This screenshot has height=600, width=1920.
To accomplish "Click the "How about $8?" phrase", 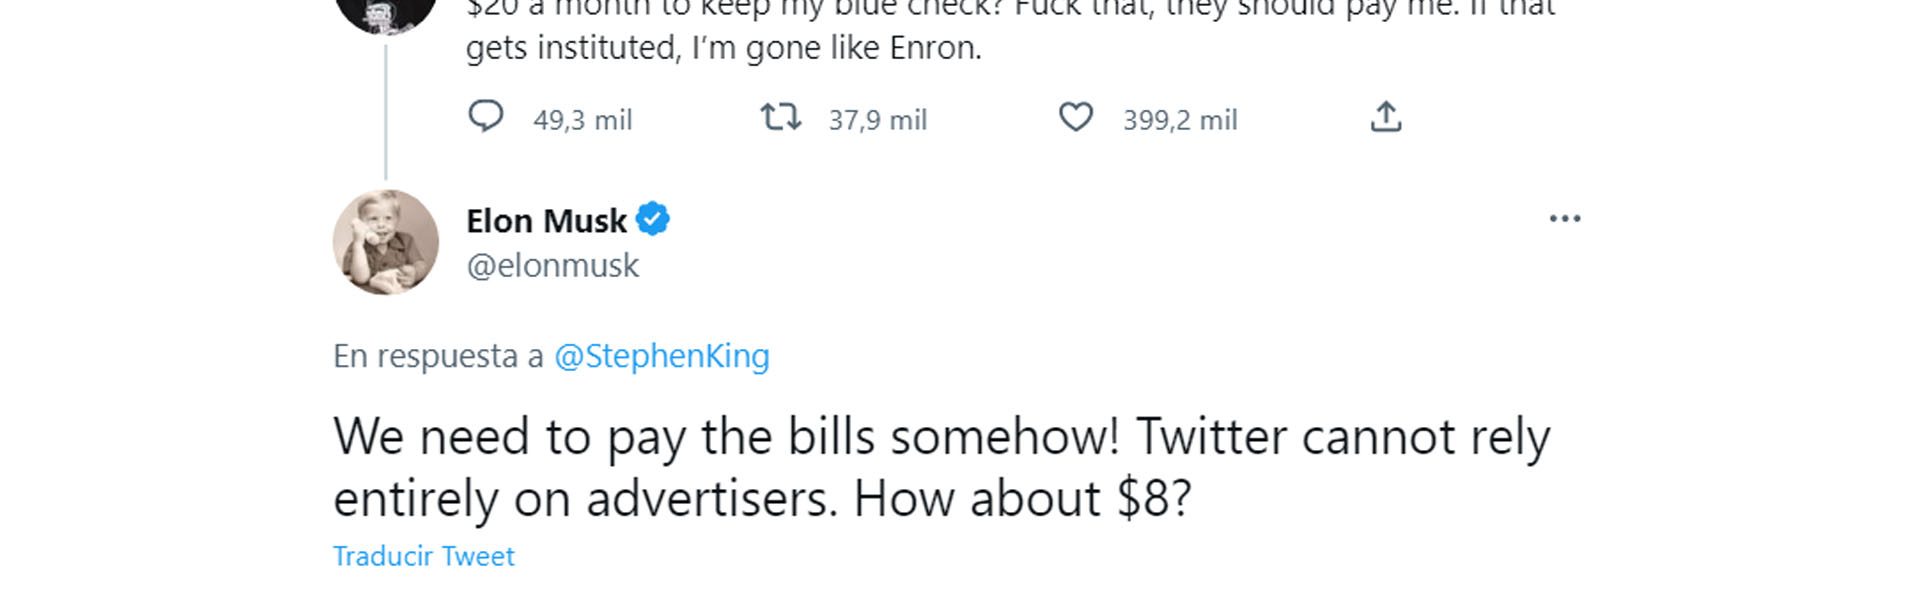I will [1021, 498].
